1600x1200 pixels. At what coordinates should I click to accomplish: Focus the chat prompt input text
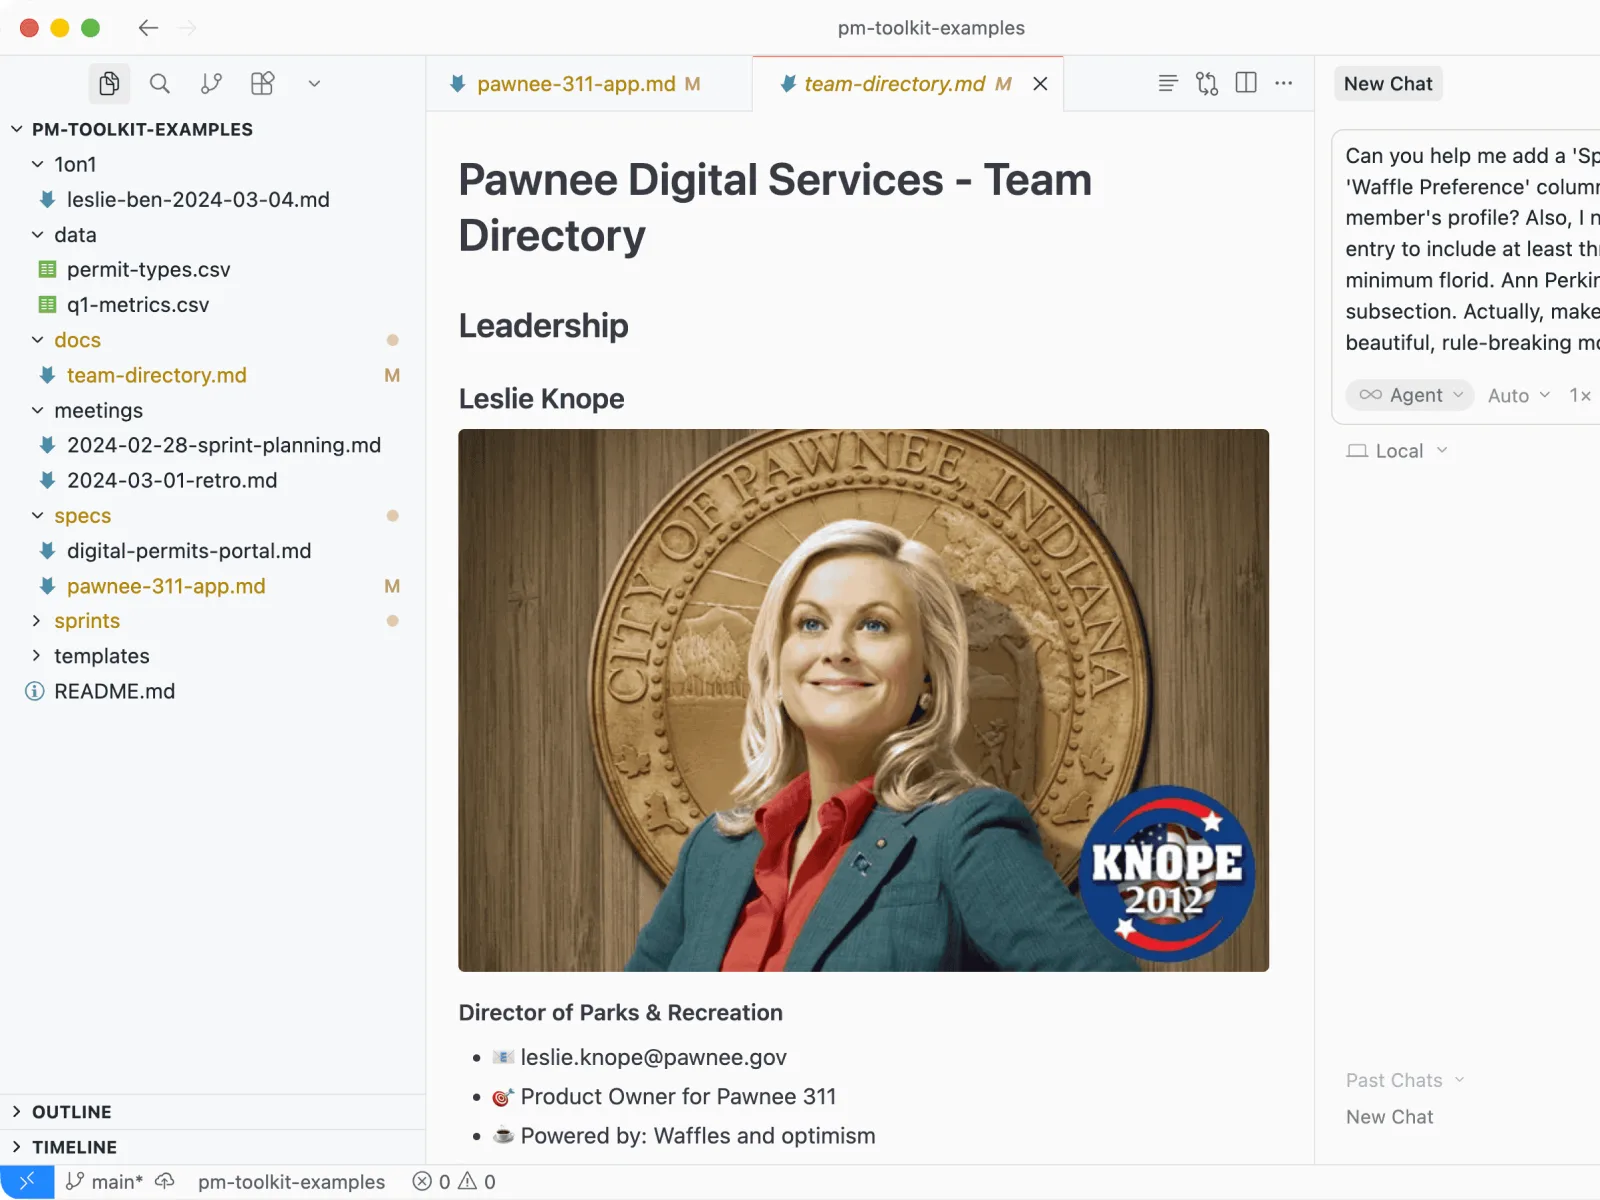click(x=1472, y=249)
